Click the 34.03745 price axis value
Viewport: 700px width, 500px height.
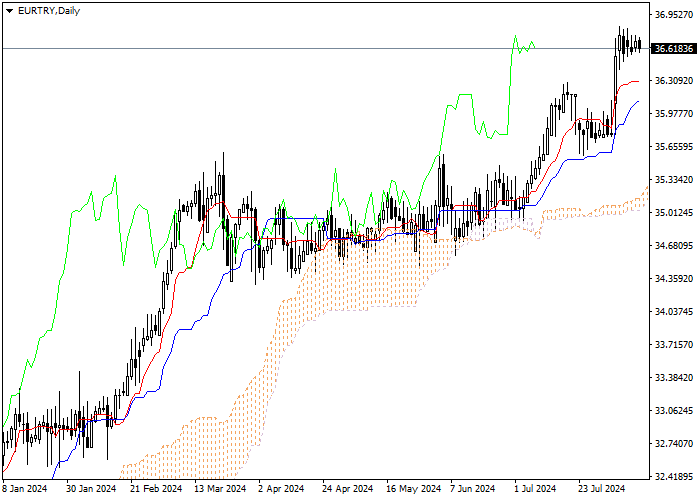[674, 311]
